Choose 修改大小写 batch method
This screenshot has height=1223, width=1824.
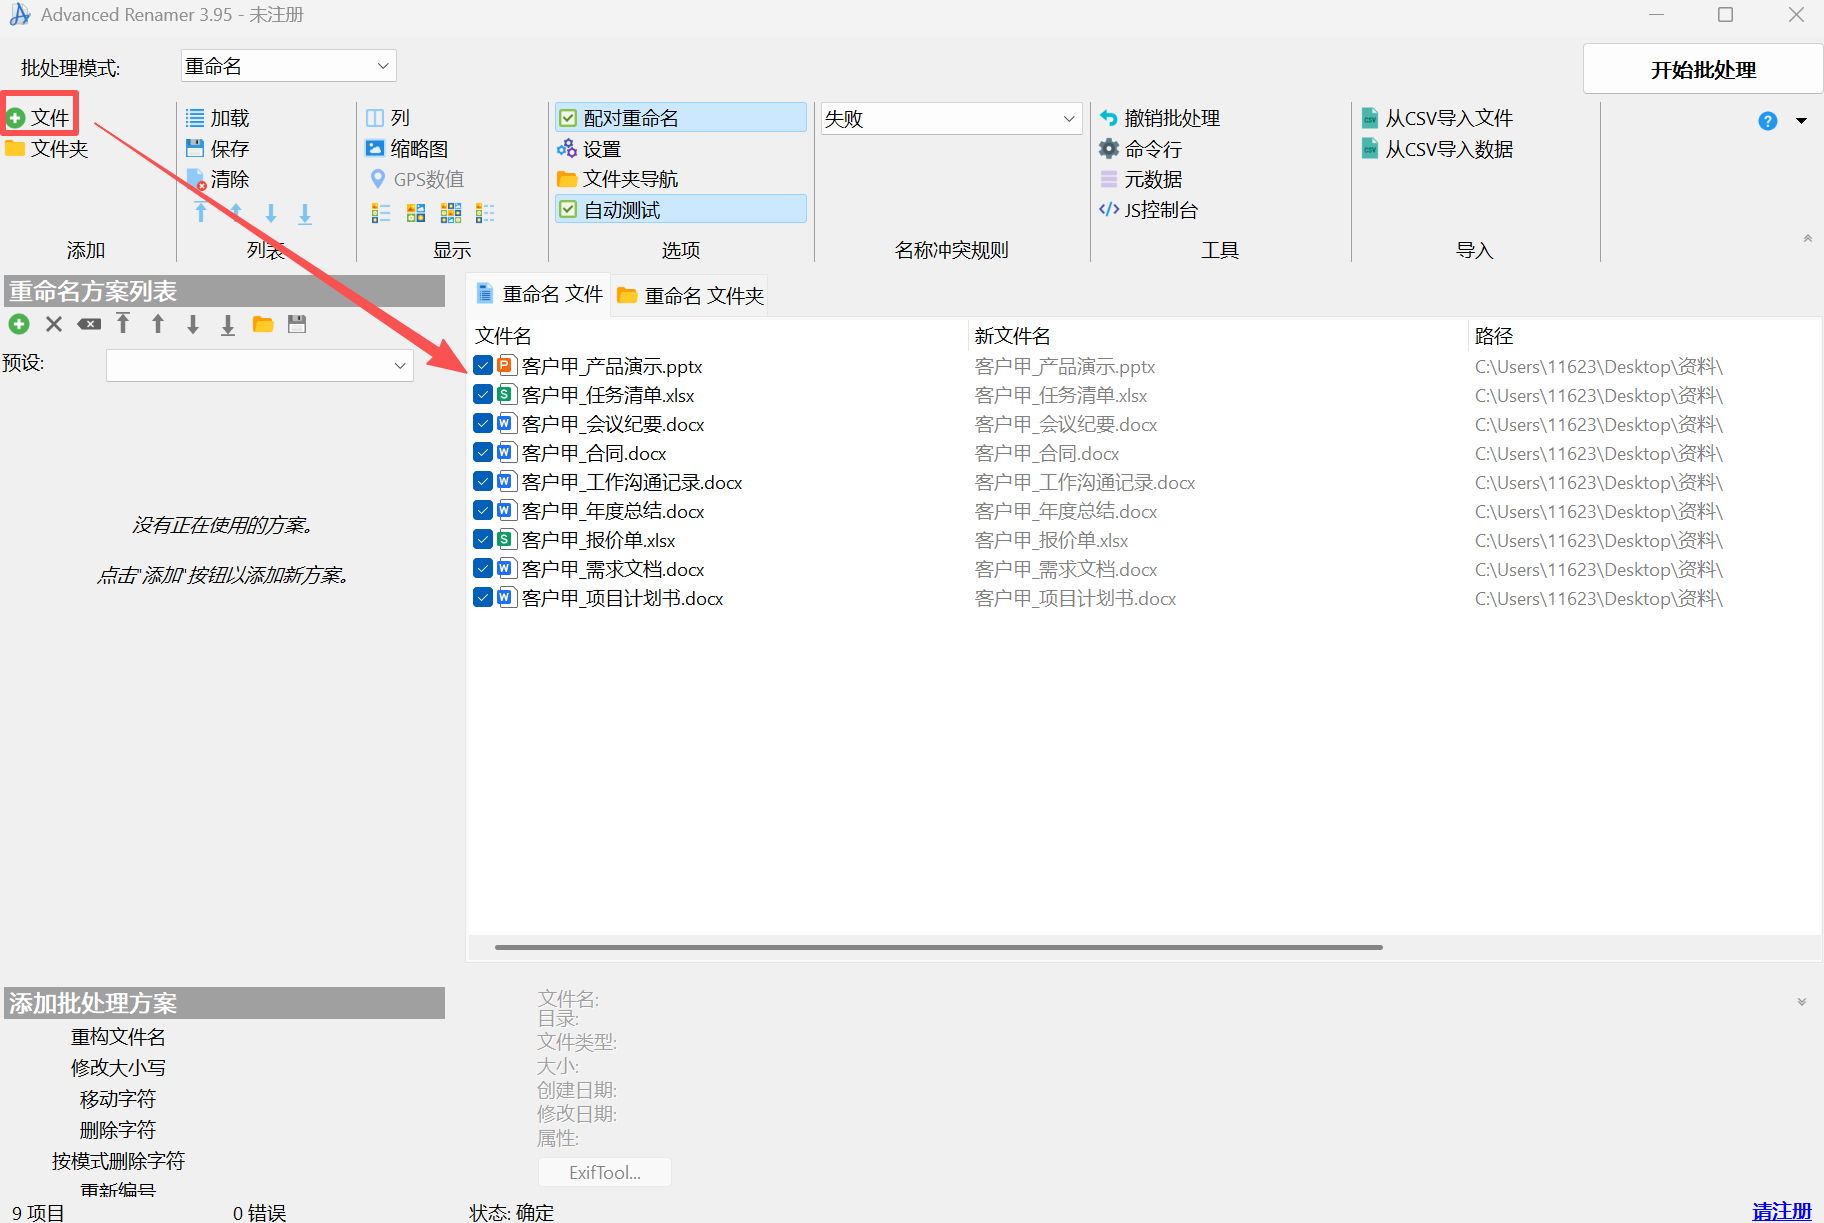[118, 1068]
